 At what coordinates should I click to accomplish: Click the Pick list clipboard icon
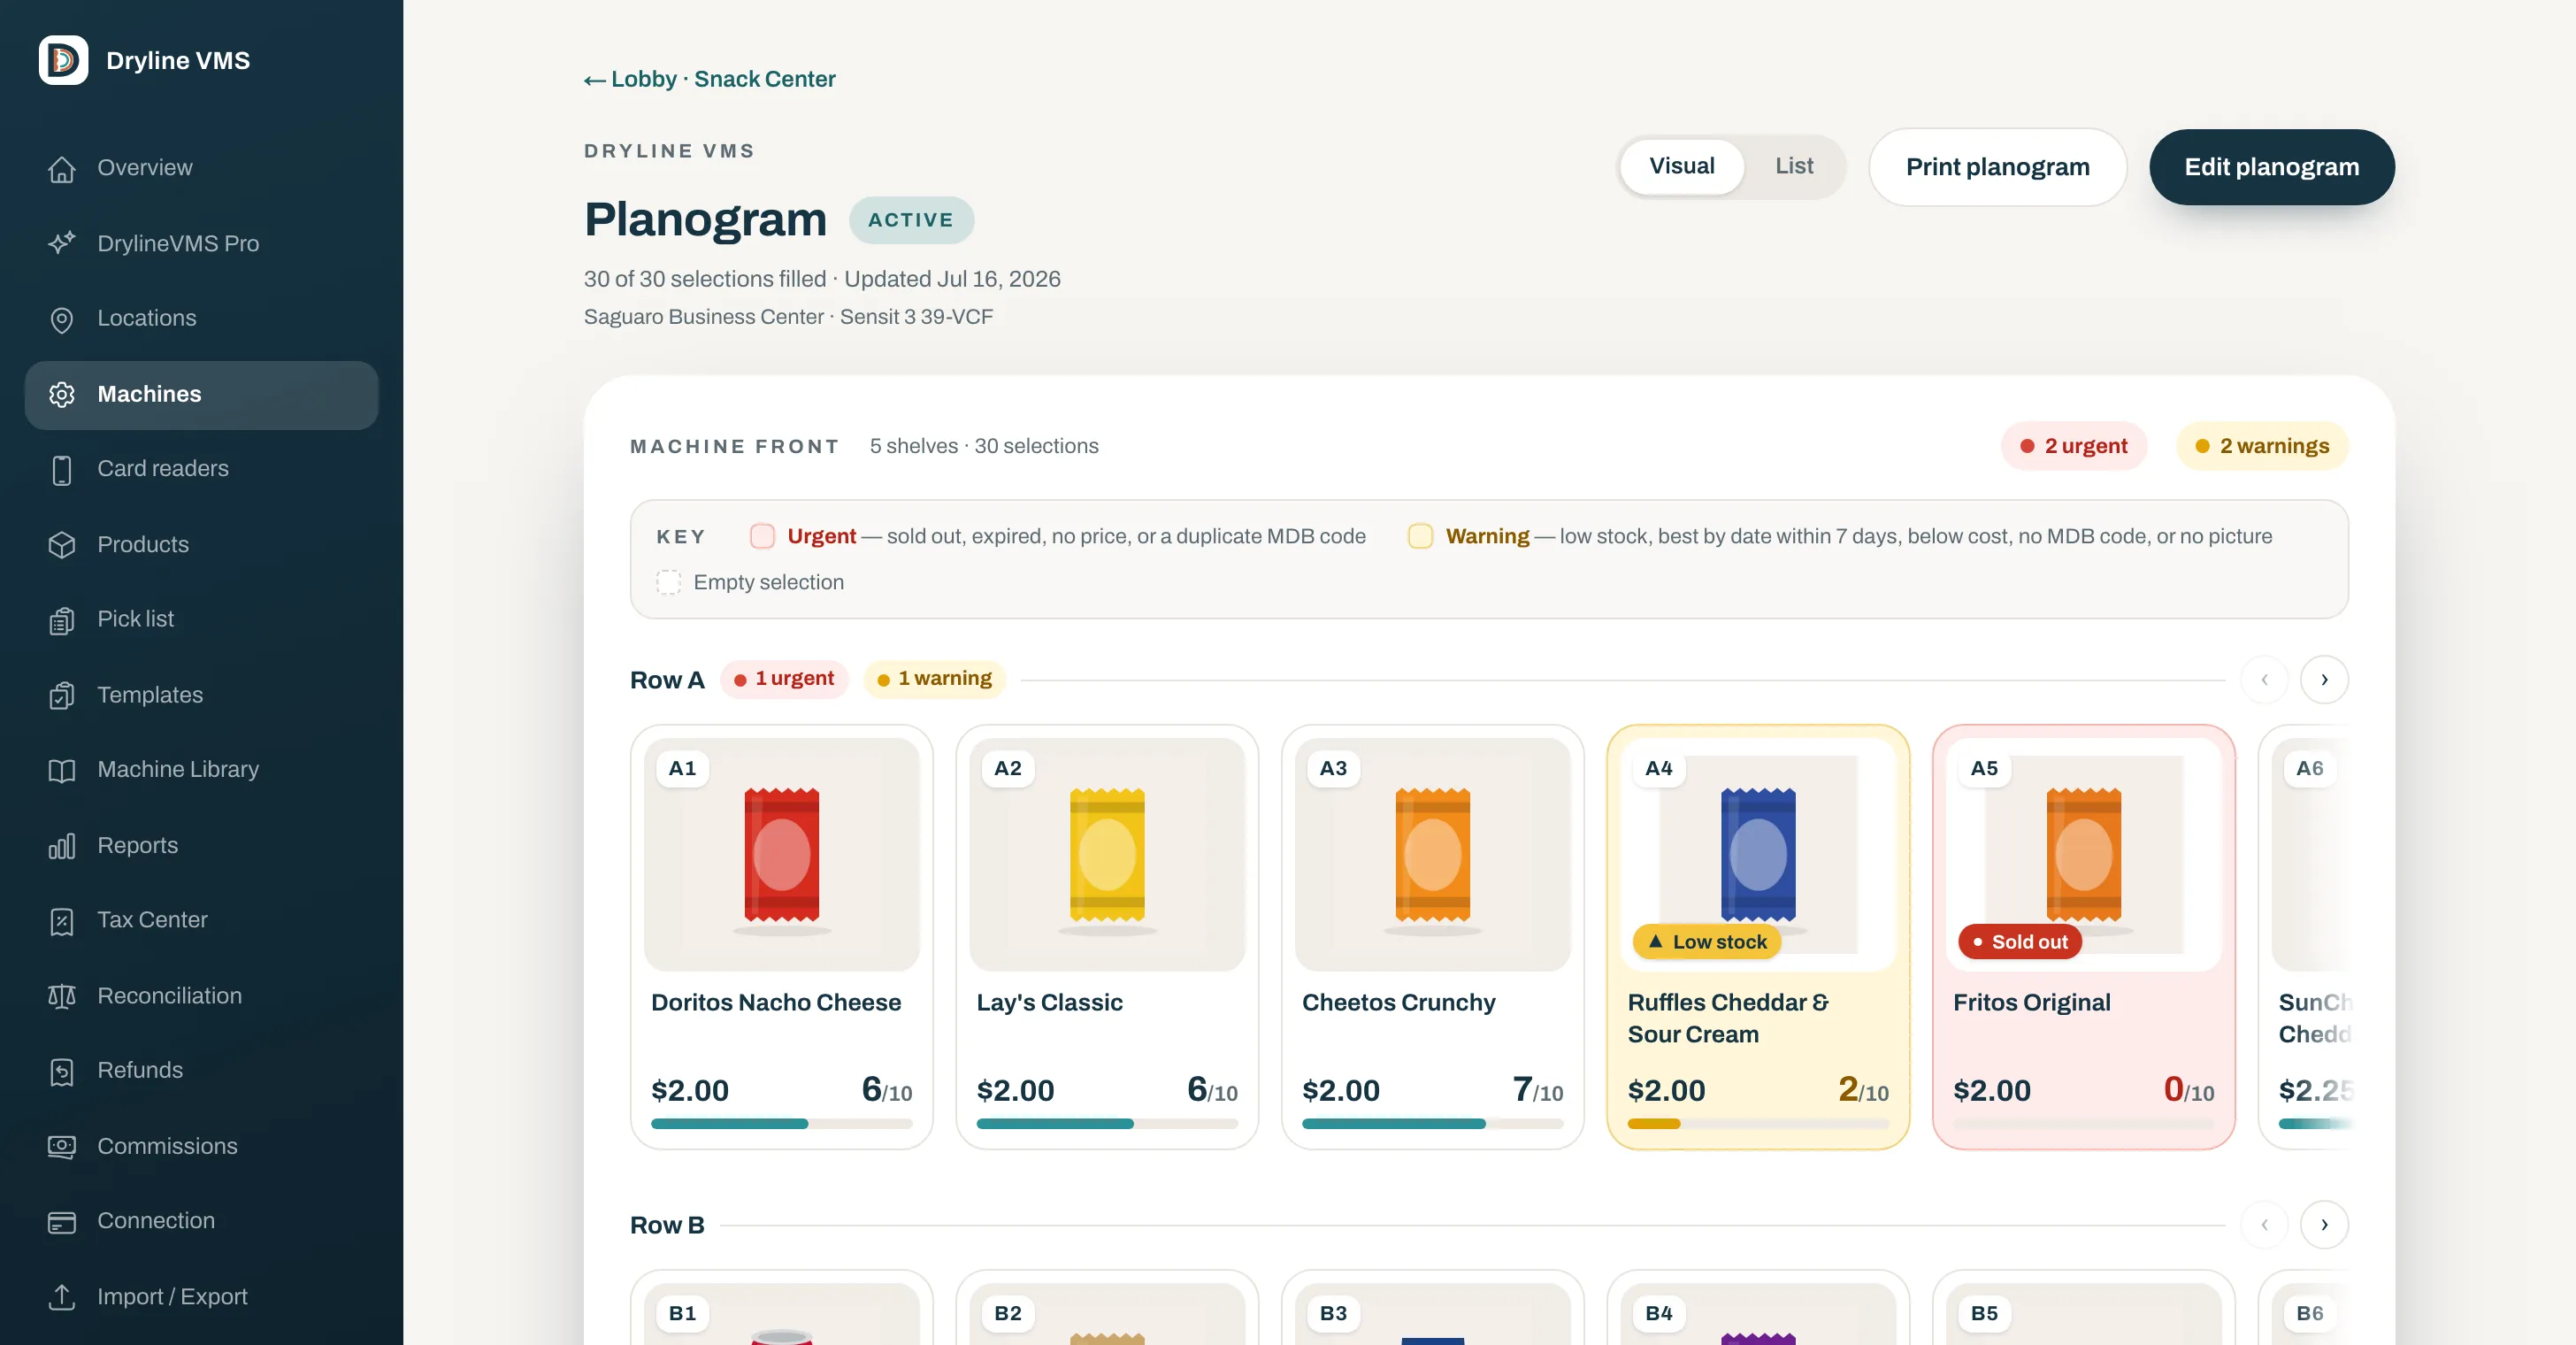click(x=62, y=620)
